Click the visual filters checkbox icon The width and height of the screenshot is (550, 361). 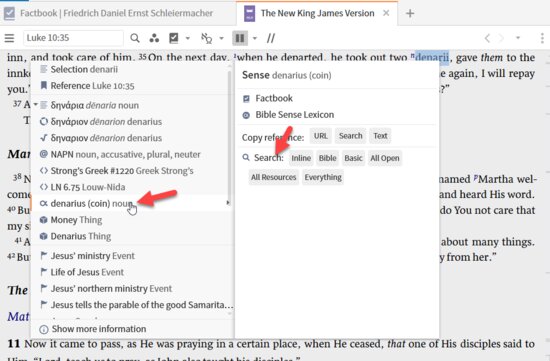point(174,38)
